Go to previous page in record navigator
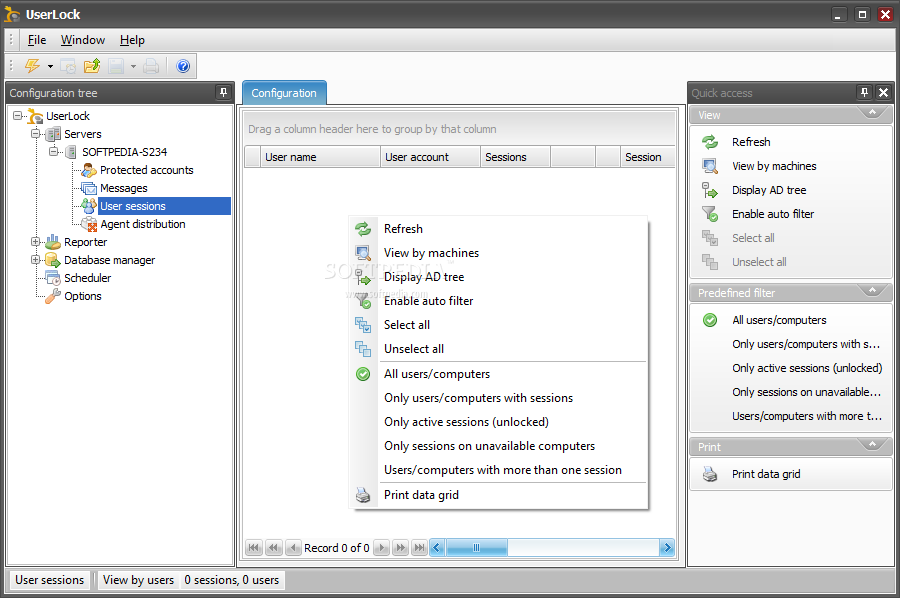 tap(274, 547)
